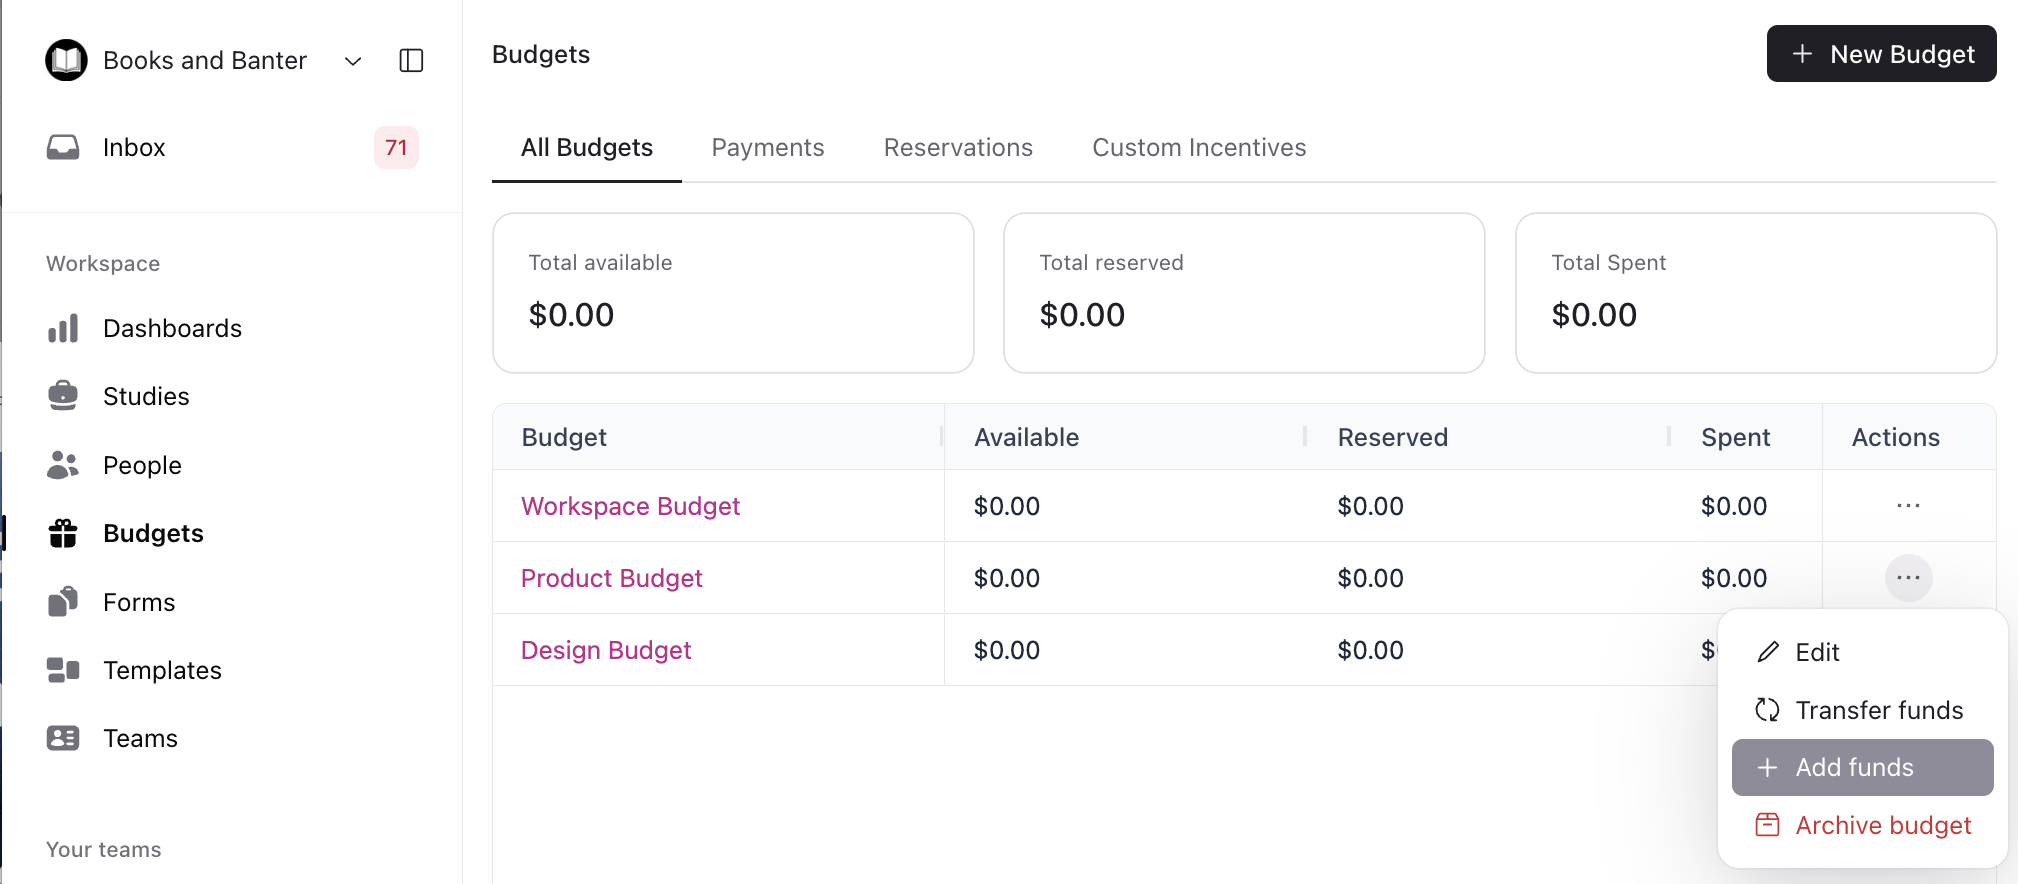Open the Forms icon in sidebar
Viewport: 2018px width, 884px height.
[x=63, y=602]
